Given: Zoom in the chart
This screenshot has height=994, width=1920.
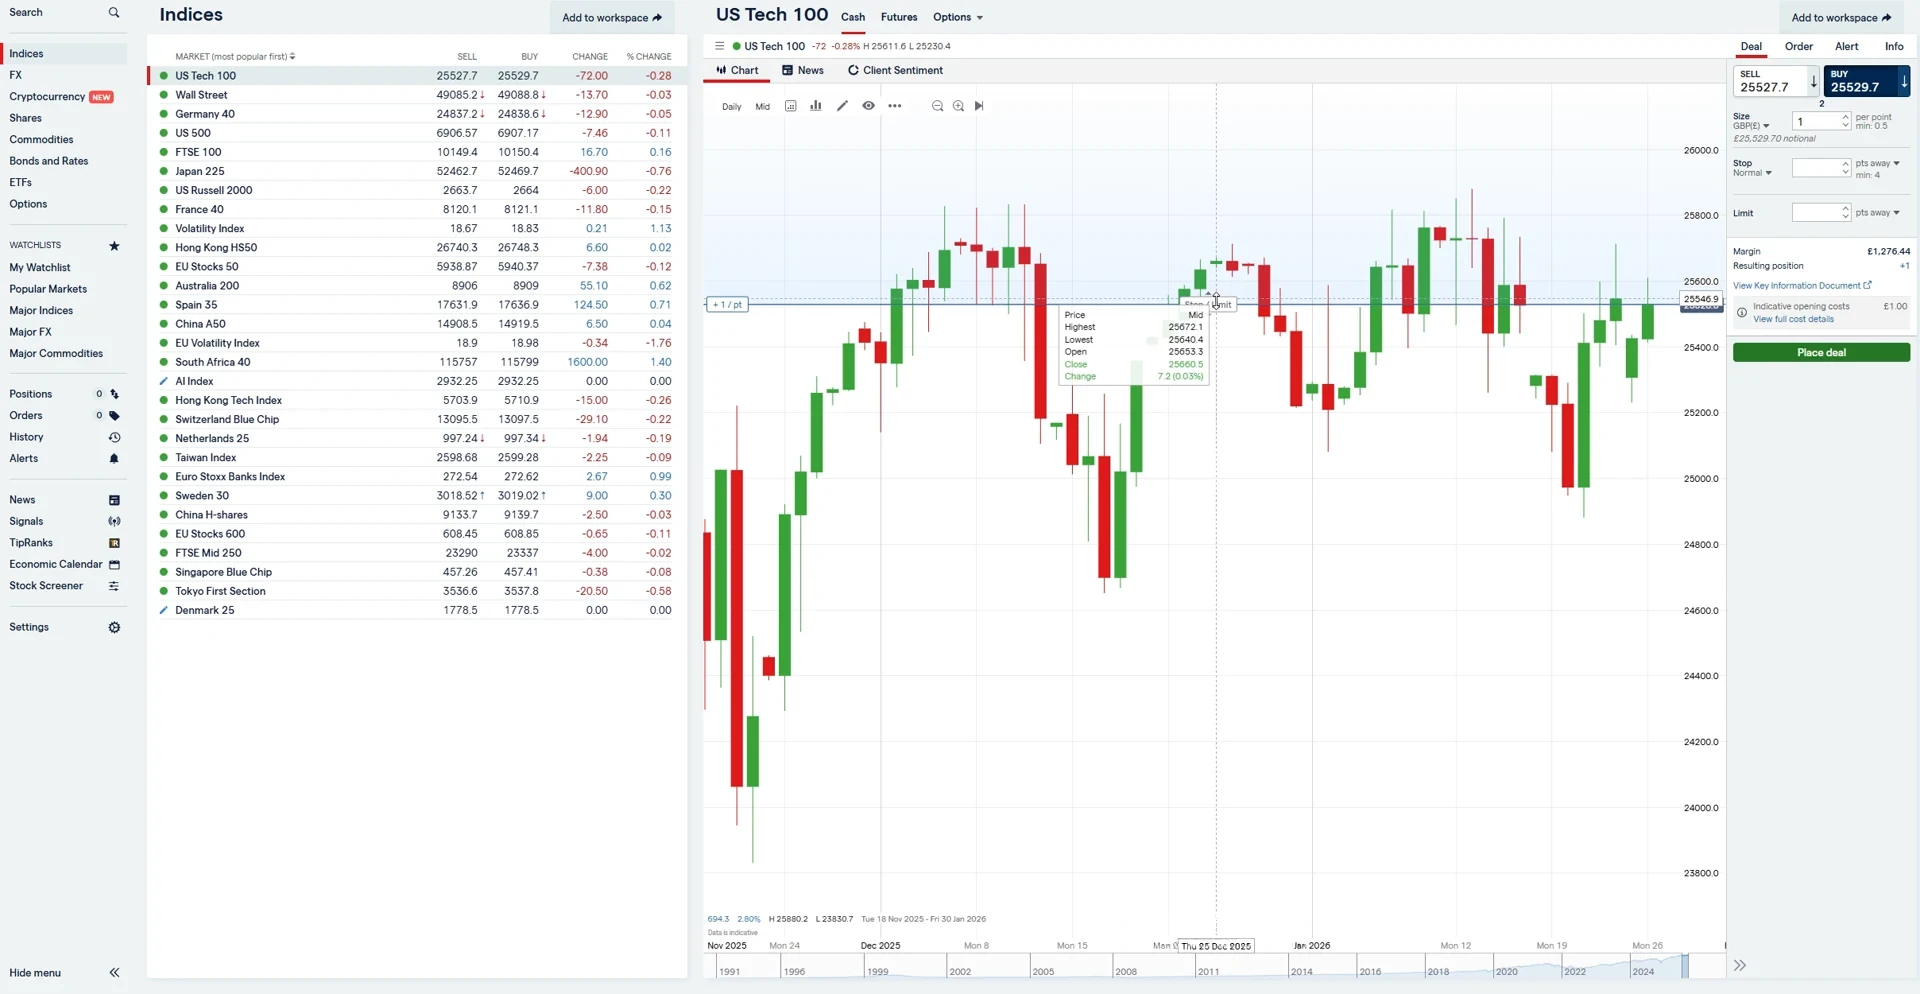Looking at the screenshot, I should pyautogui.click(x=958, y=106).
